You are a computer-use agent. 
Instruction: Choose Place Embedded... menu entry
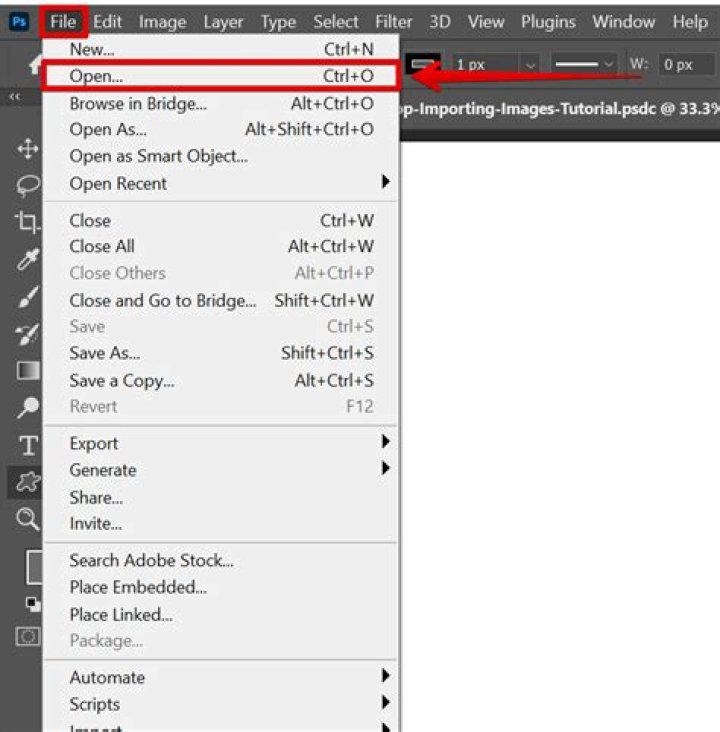pos(138,587)
